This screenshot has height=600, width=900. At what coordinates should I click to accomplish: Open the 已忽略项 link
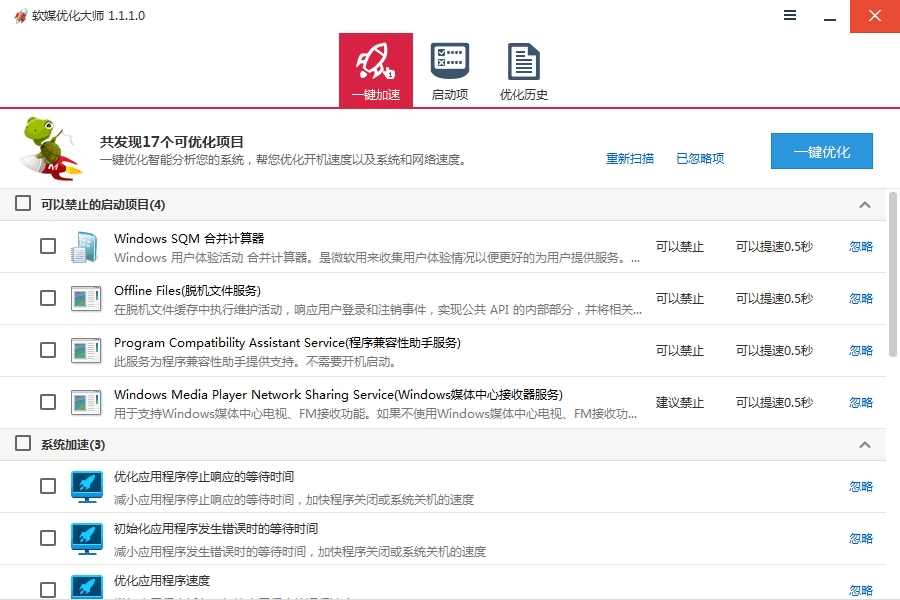(x=700, y=158)
